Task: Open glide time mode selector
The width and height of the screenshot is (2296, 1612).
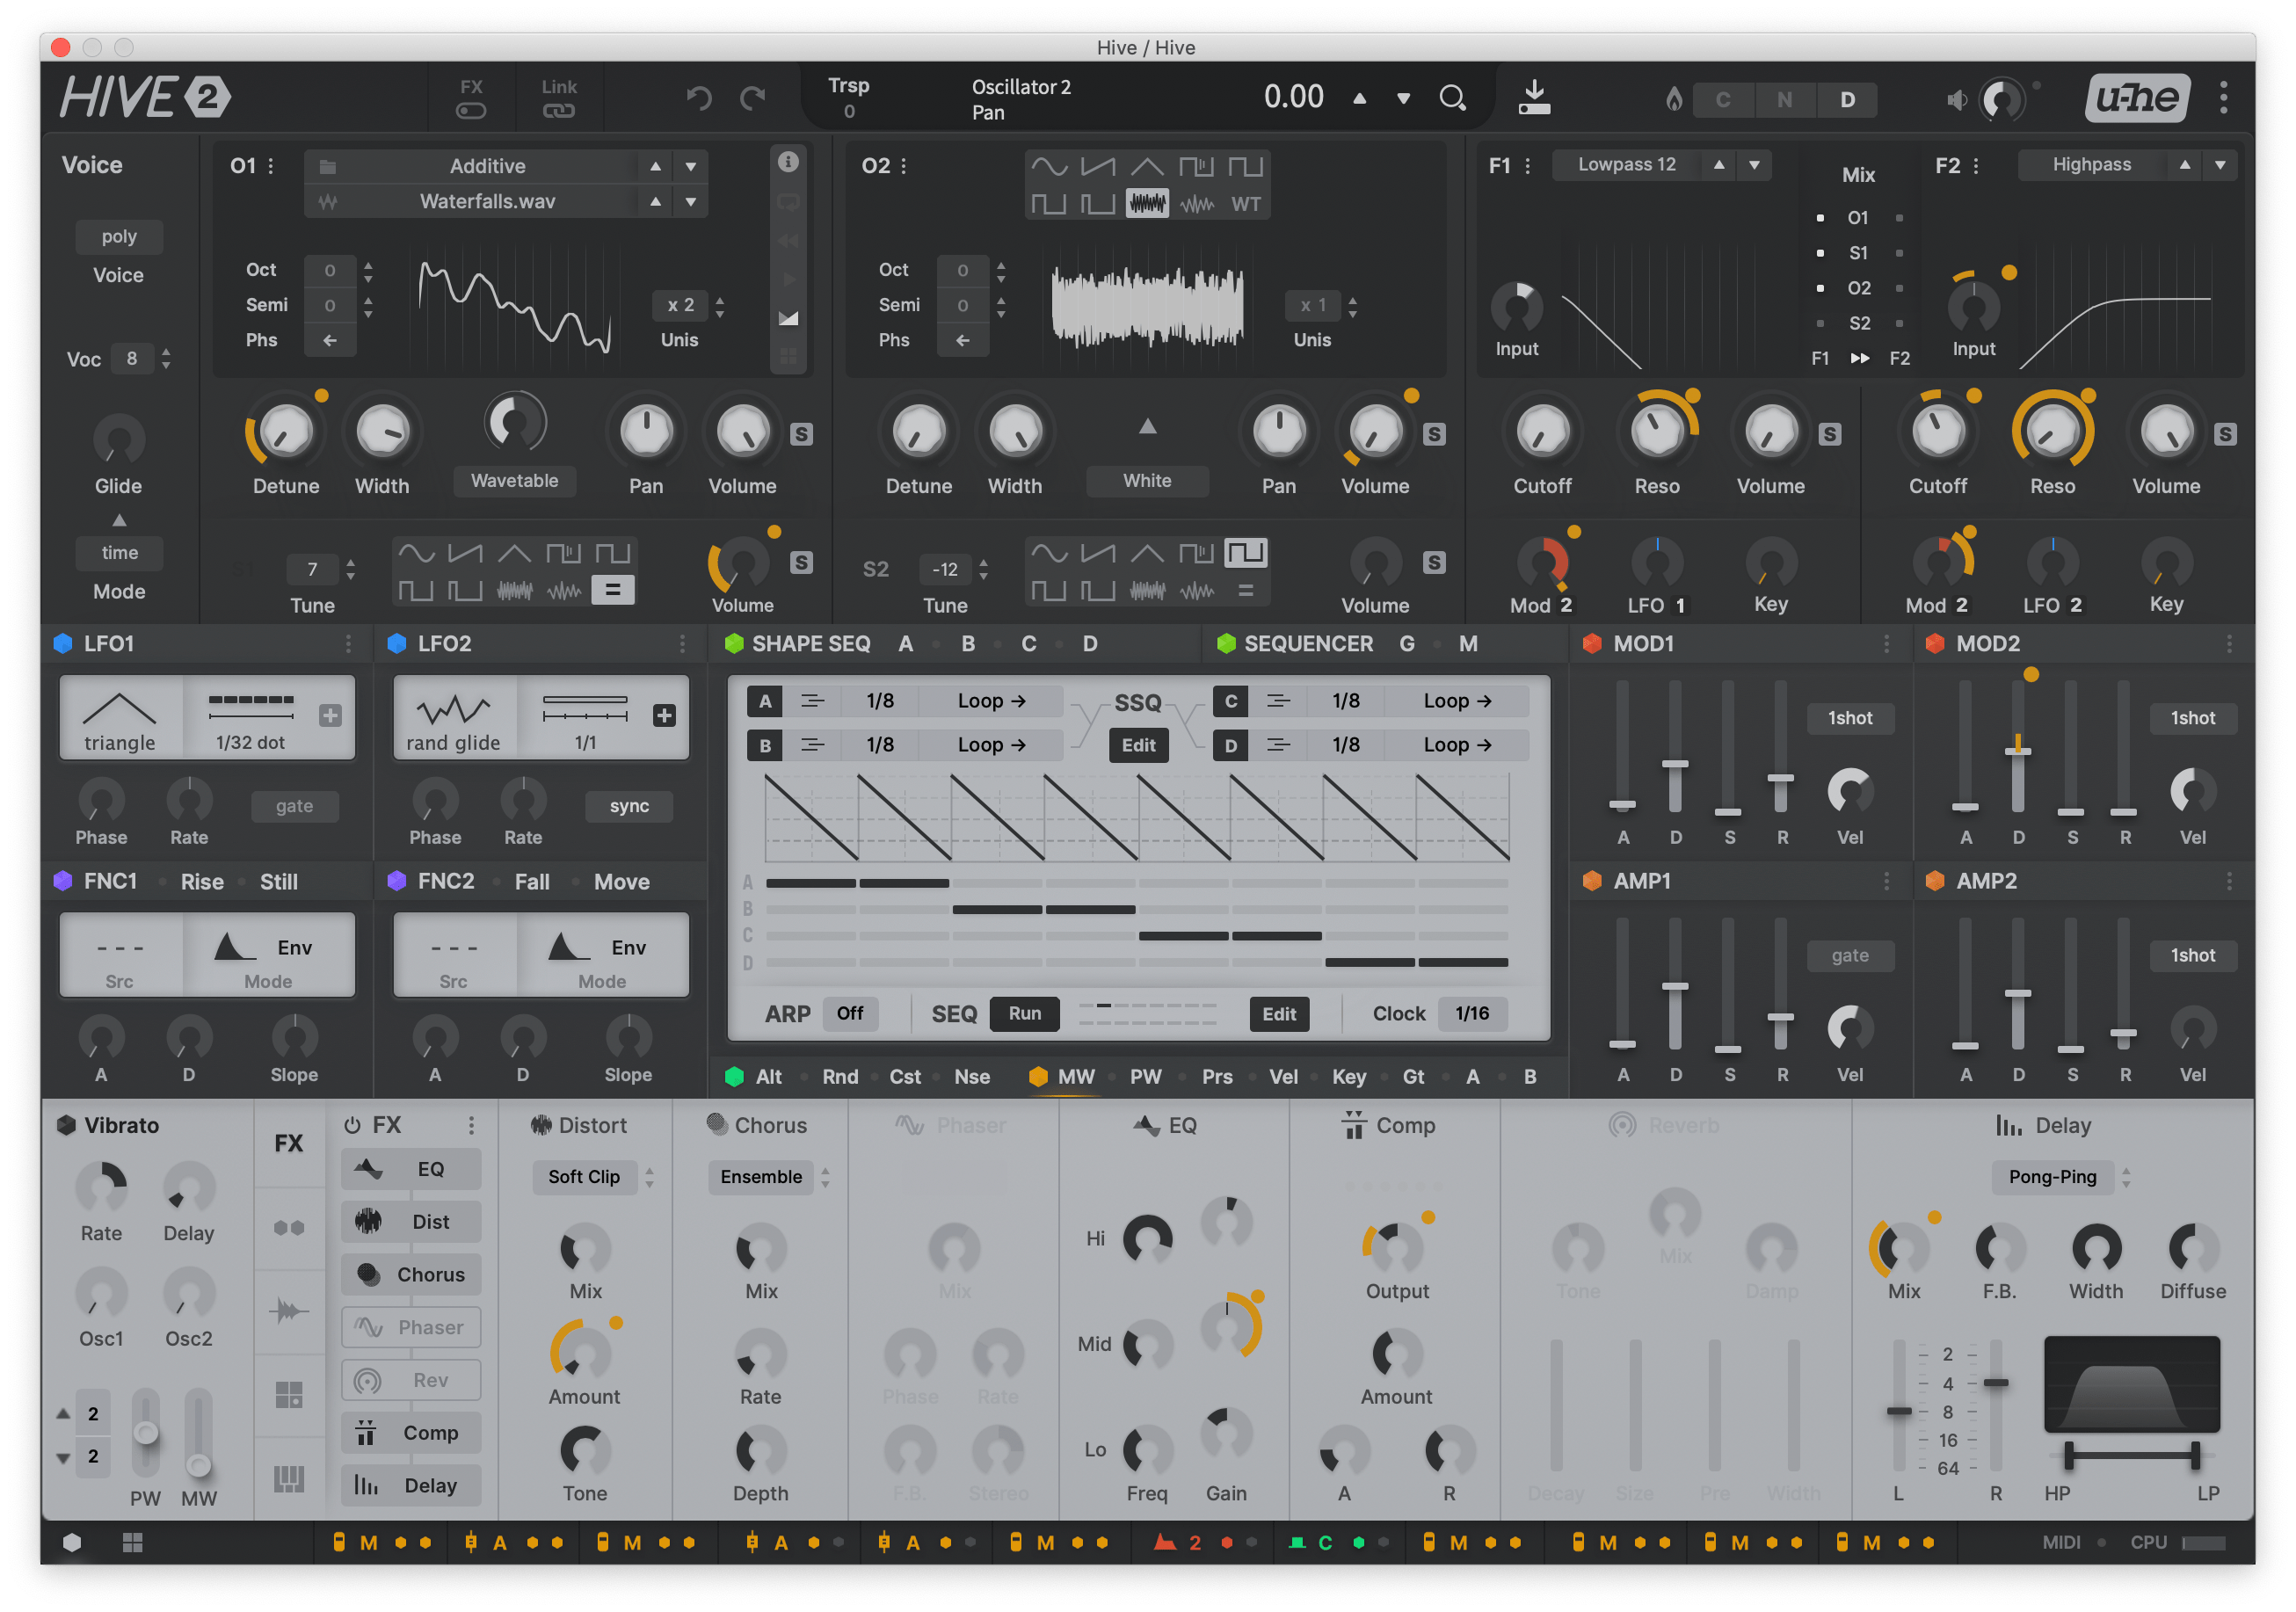Action: click(x=119, y=553)
